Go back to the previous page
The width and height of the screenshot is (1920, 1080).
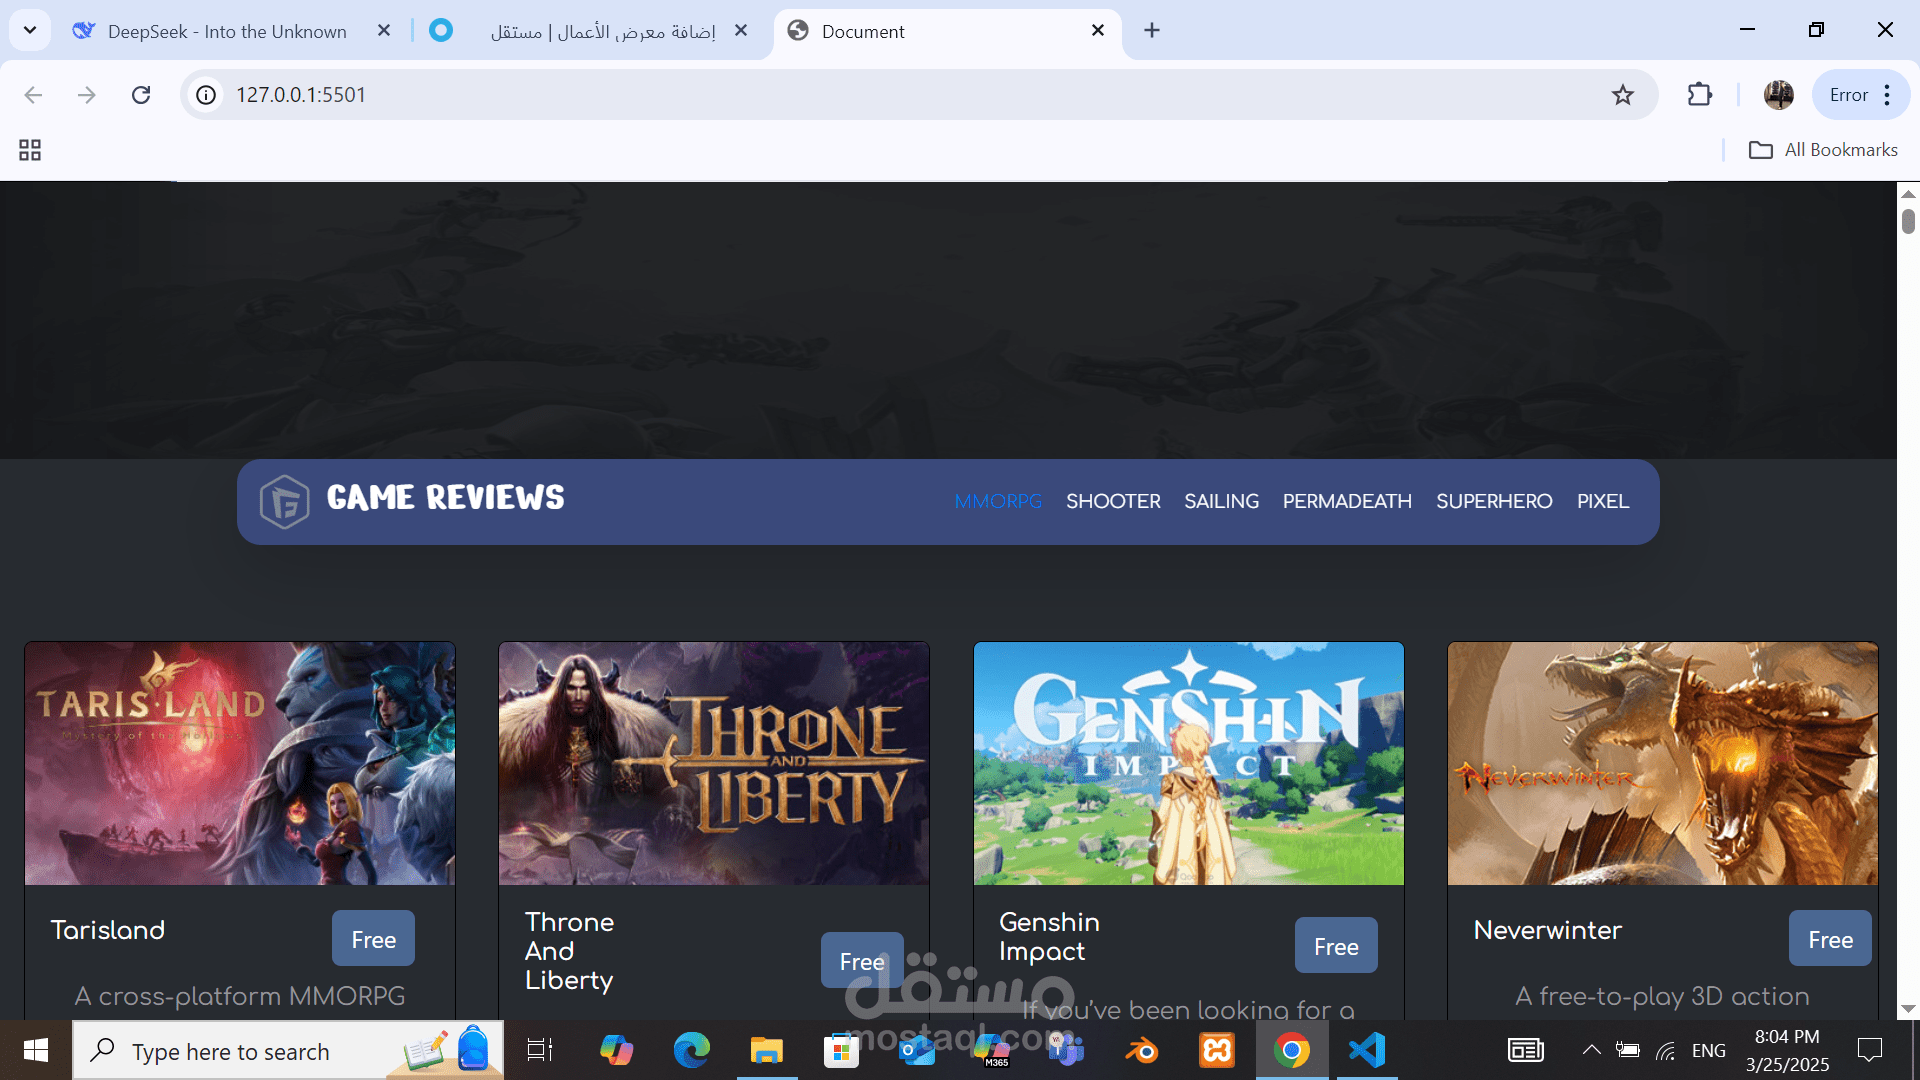point(33,95)
